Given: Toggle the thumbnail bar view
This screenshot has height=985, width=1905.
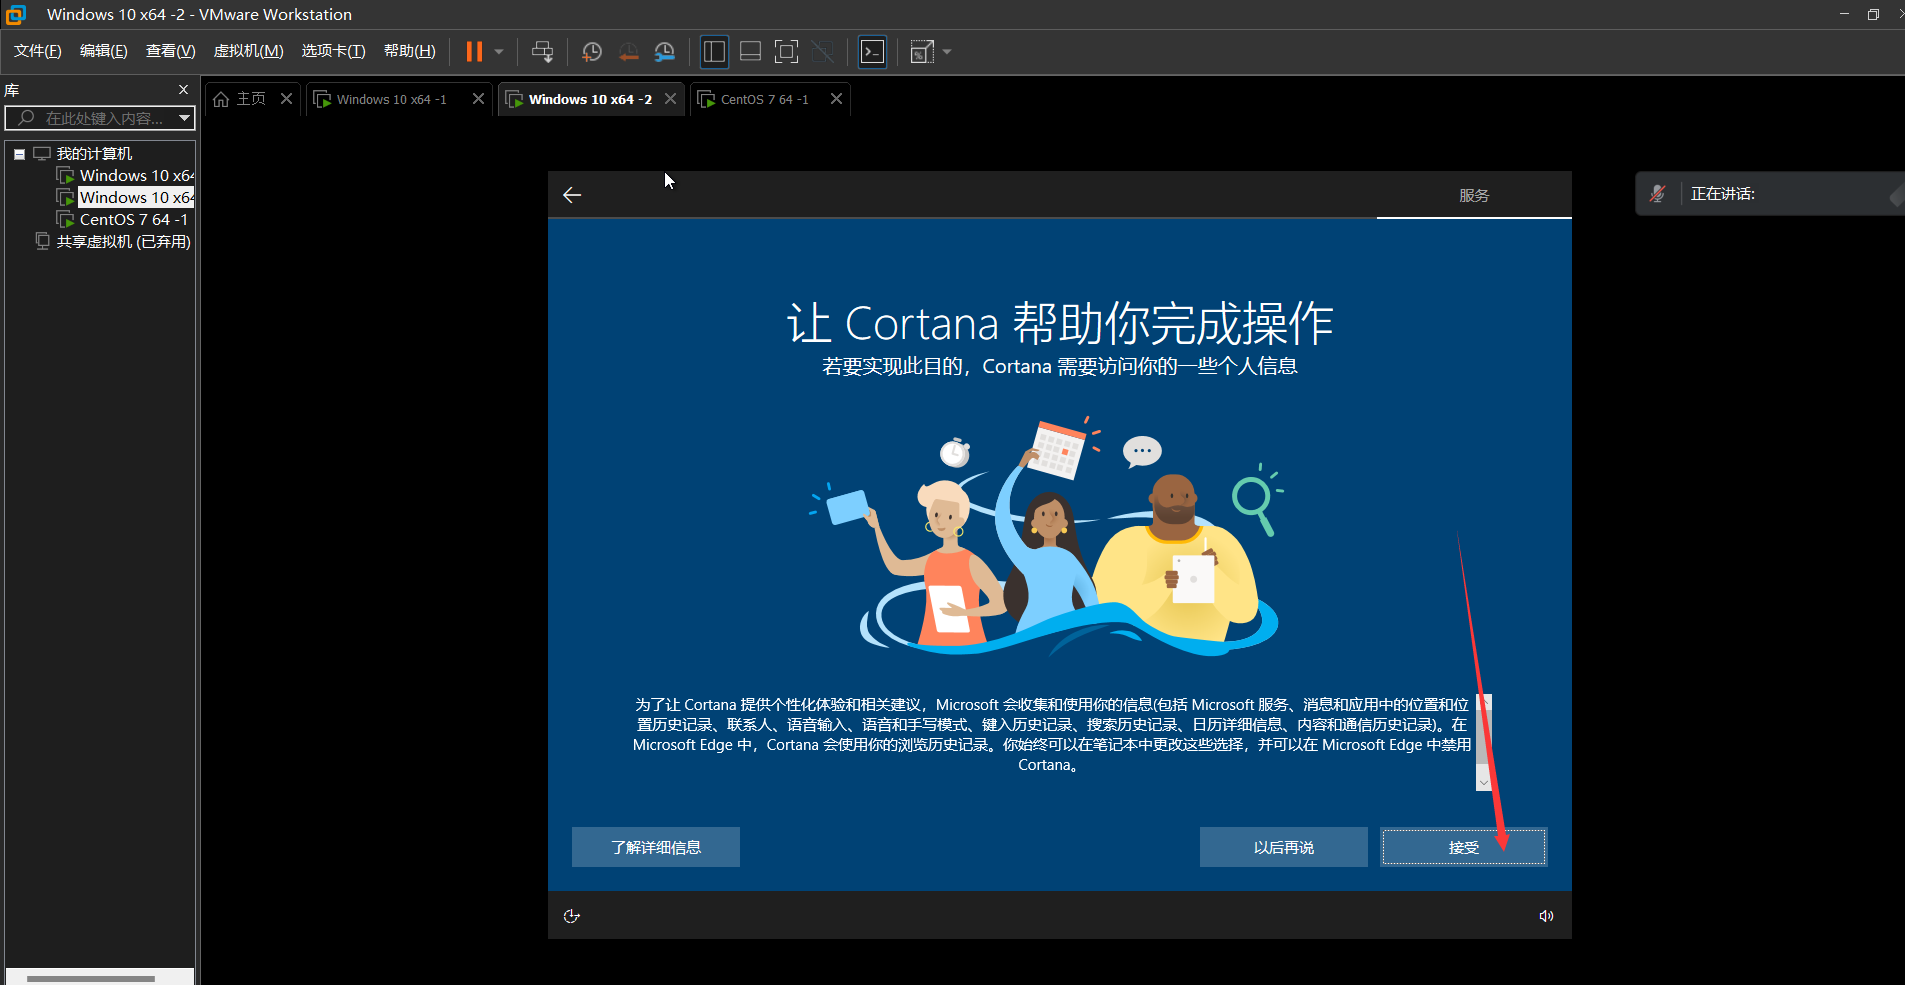Looking at the screenshot, I should tap(751, 52).
